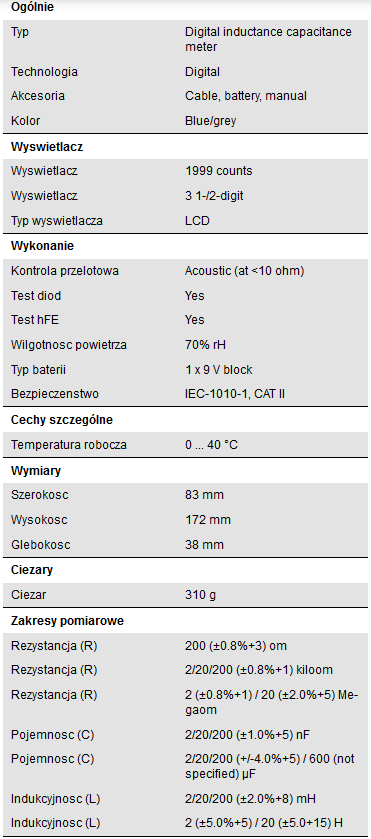Click the '2/20/200 (±2.0%+8) mH' inductance value

pyautogui.click(x=250, y=799)
